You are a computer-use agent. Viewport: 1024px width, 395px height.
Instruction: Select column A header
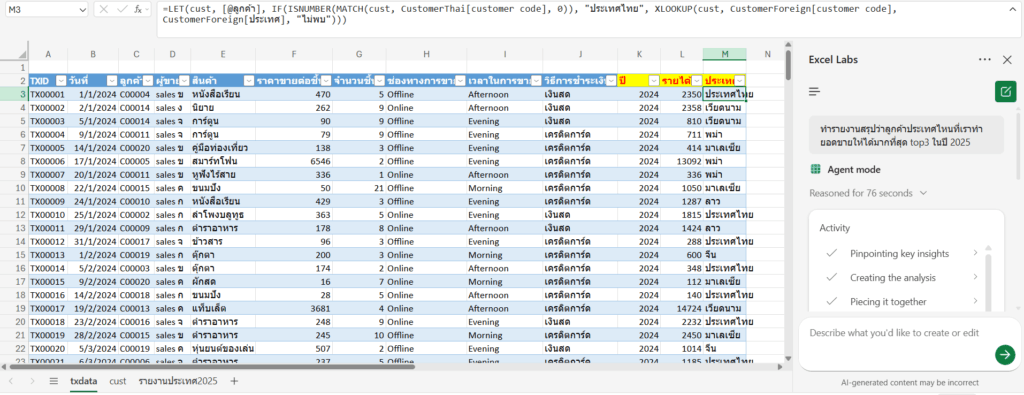48,54
